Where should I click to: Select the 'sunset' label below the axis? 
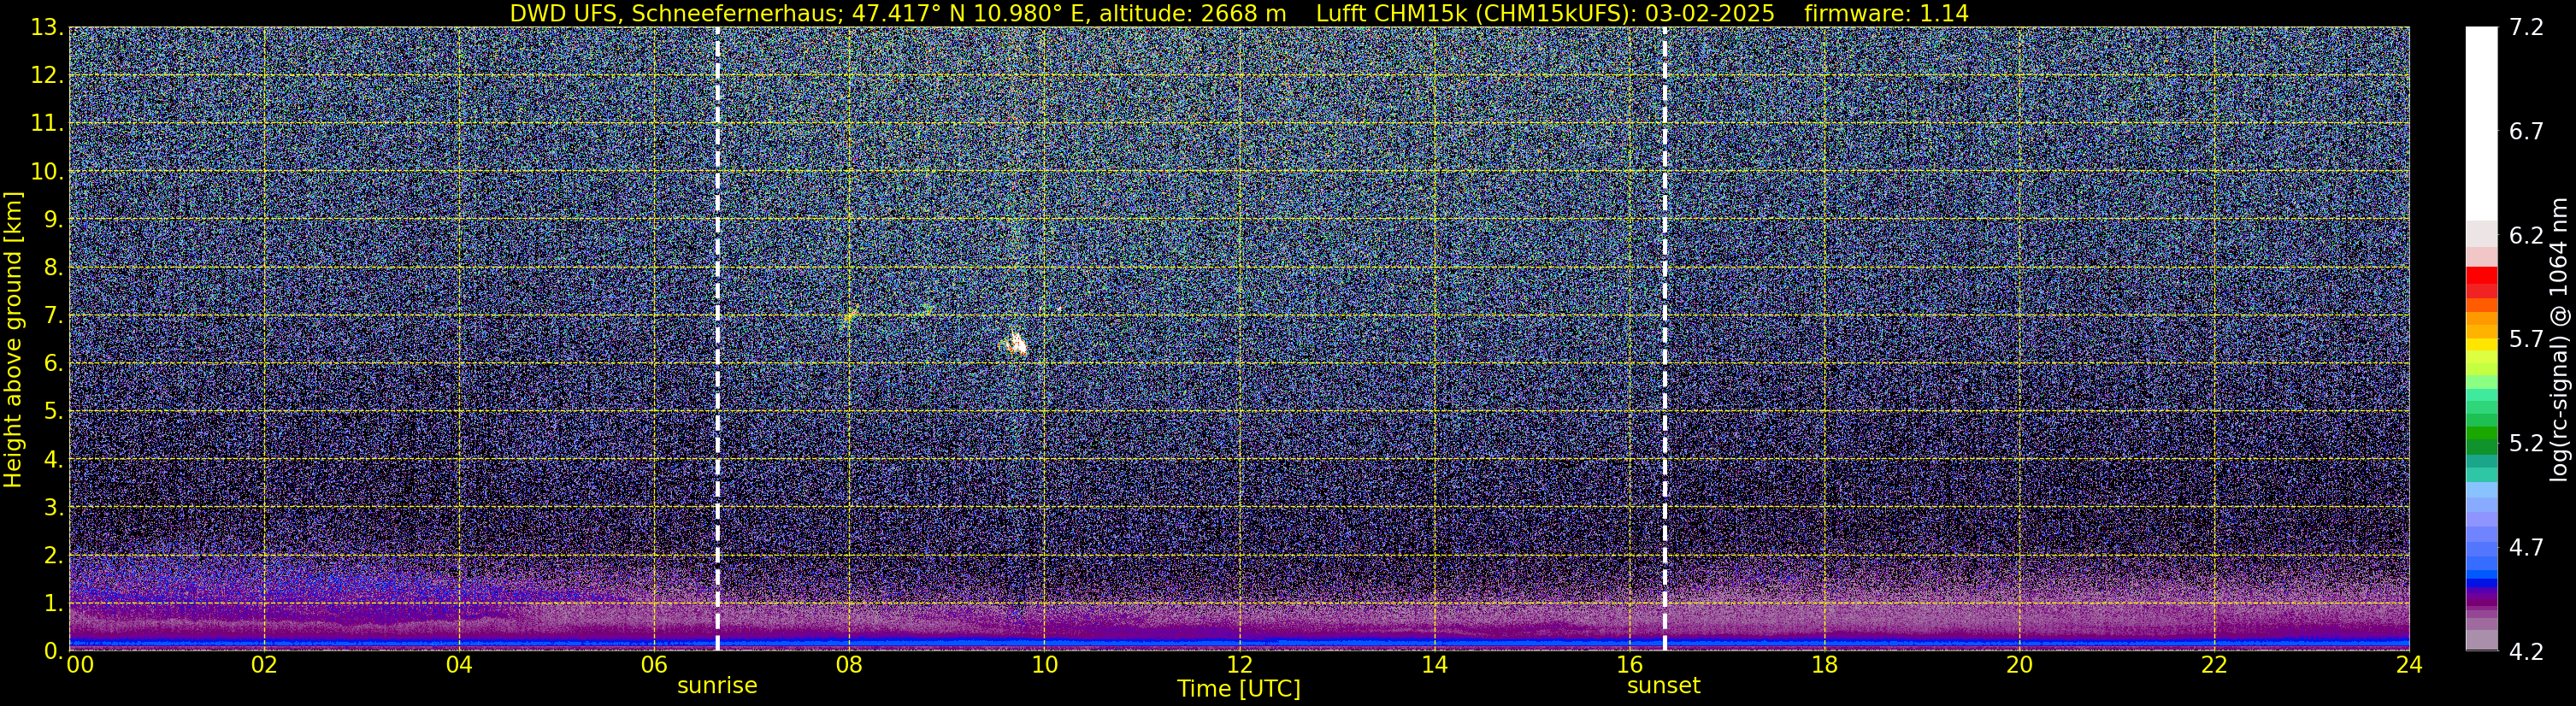[x=1663, y=685]
